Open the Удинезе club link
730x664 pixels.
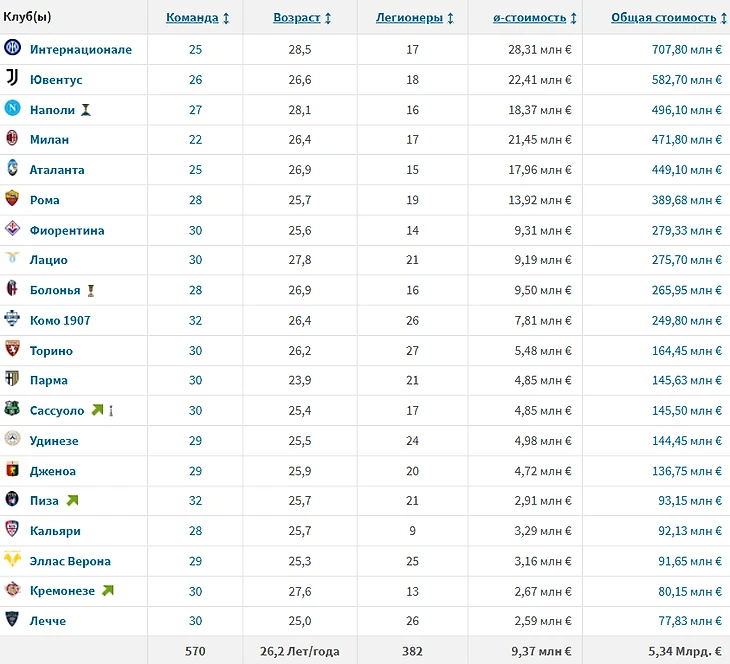click(x=54, y=441)
